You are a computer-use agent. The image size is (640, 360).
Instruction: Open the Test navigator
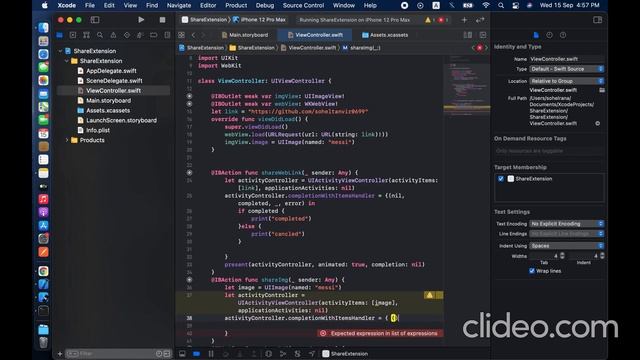[x=127, y=35]
